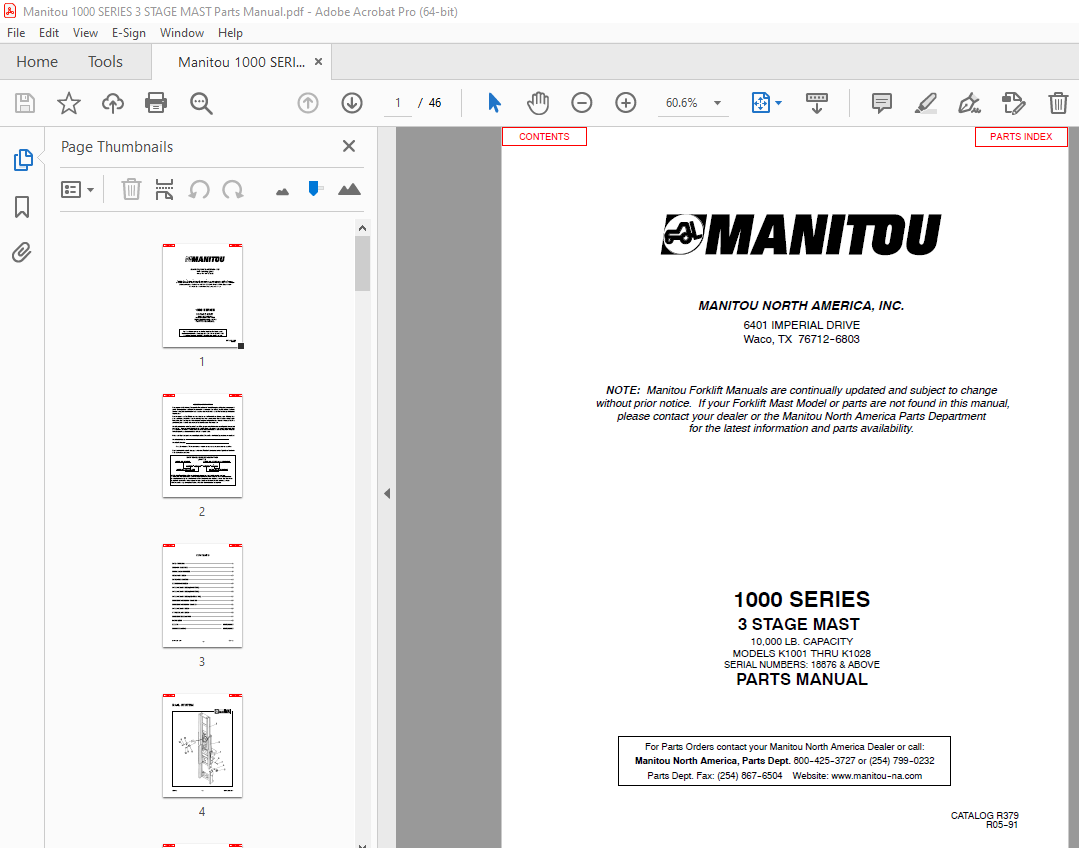
Task: Click the "CATALOG R379" text
Action: point(984,816)
